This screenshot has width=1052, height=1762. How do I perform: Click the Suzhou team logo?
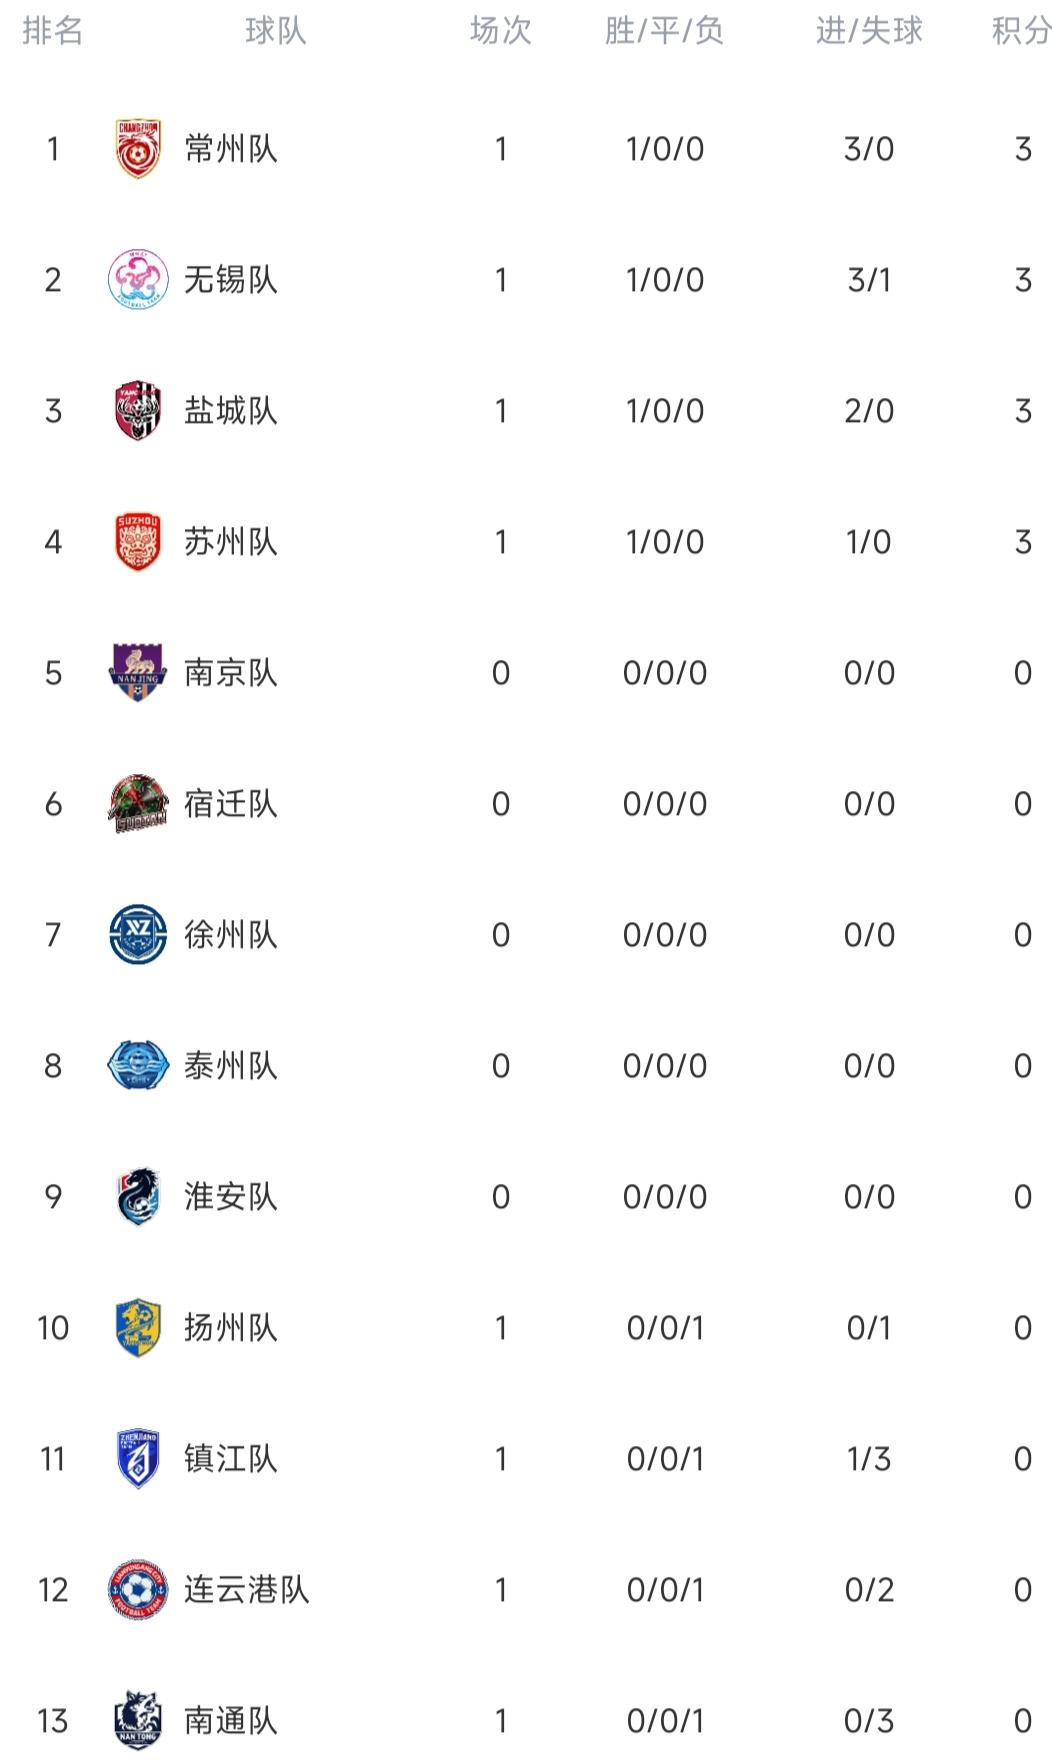pos(138,542)
